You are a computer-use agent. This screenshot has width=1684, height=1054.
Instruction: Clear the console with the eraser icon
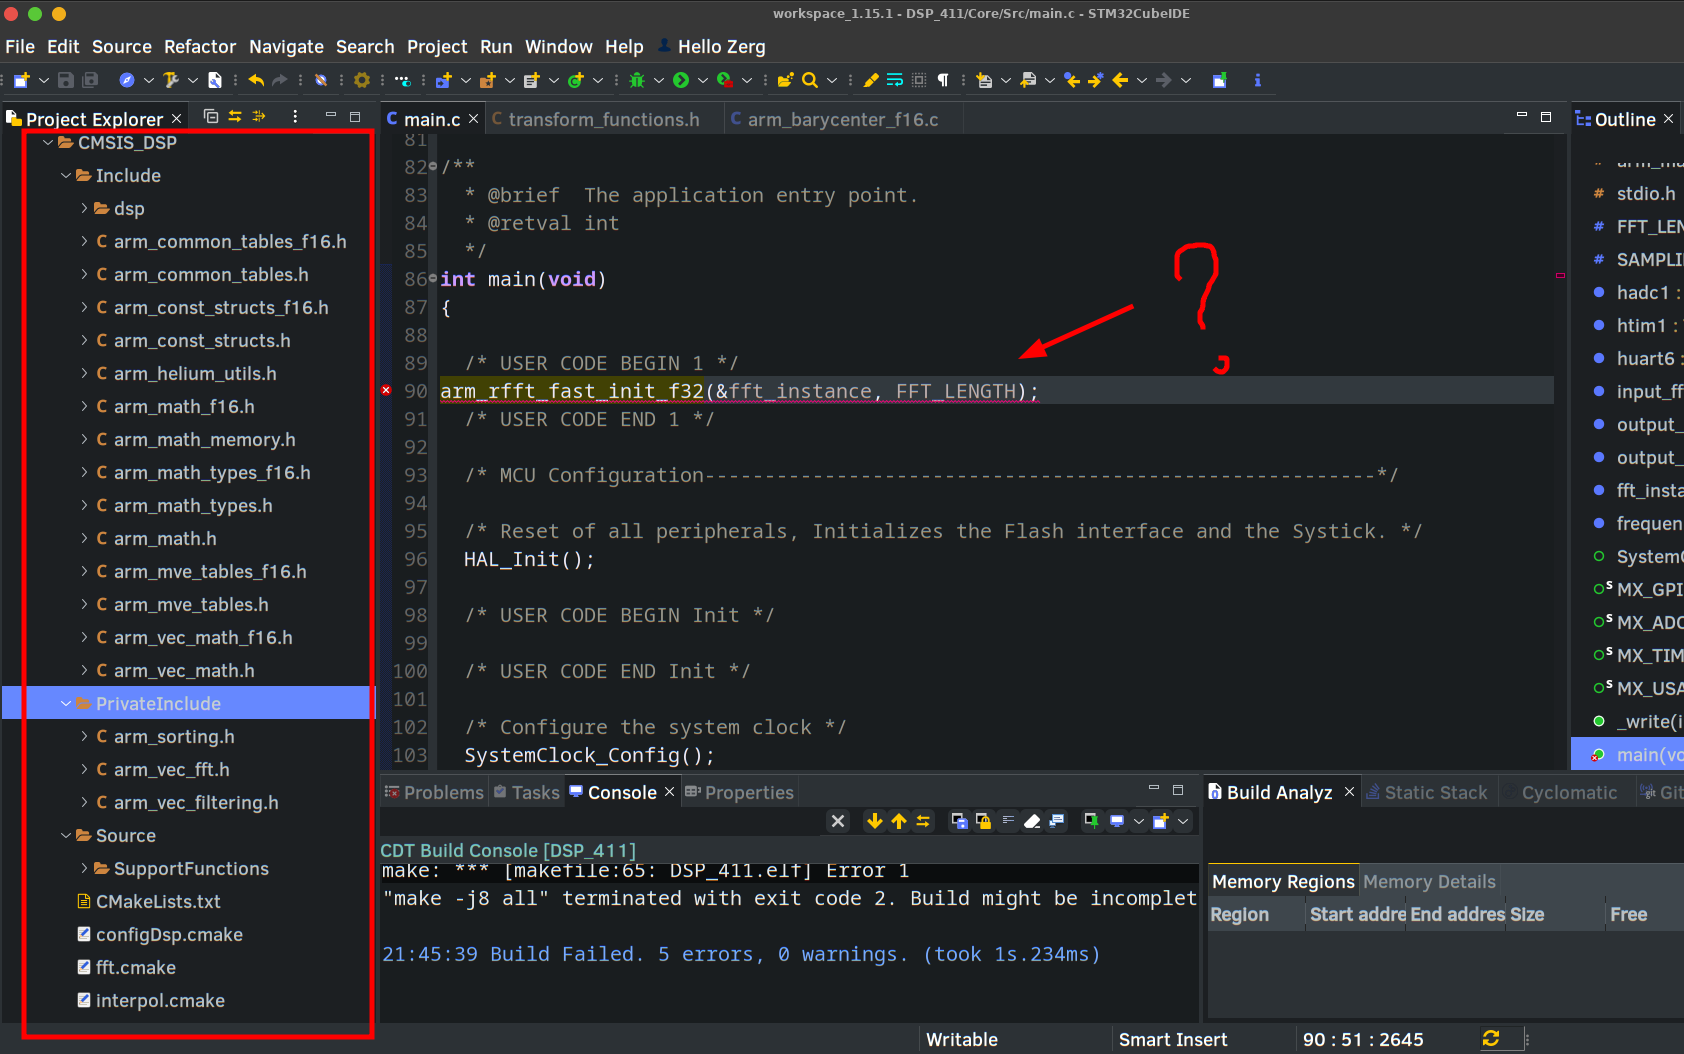point(1032,821)
